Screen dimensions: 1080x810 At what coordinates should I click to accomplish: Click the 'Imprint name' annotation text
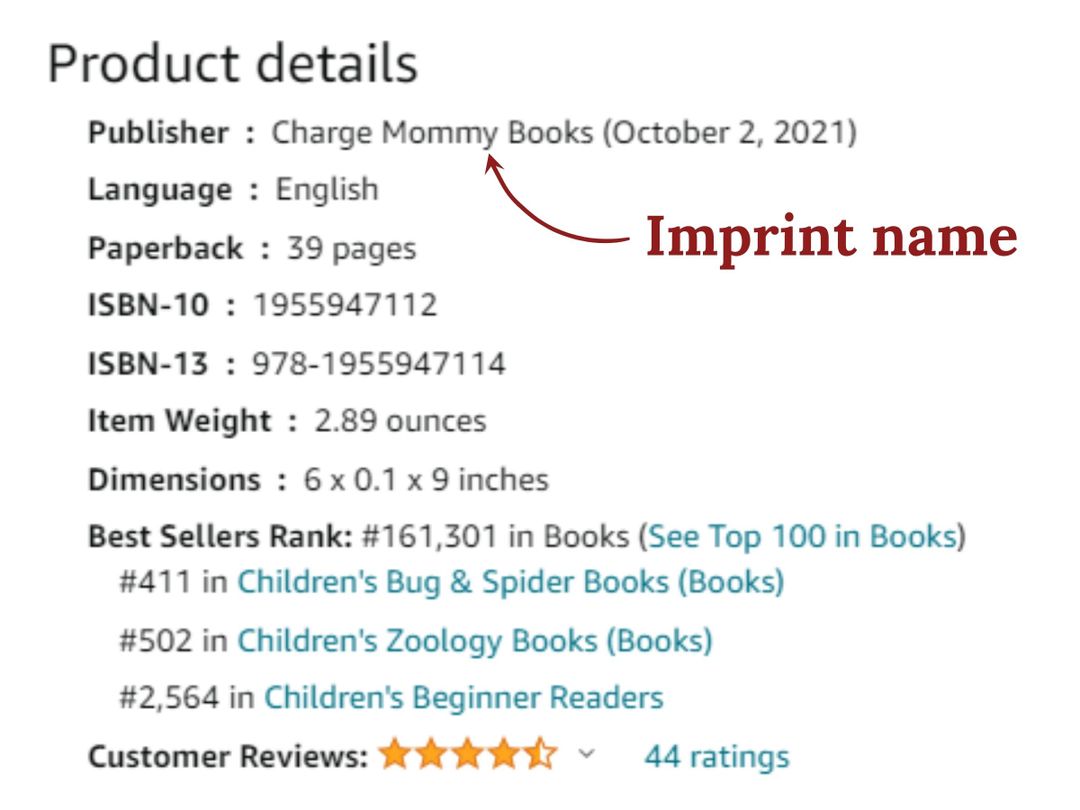830,237
